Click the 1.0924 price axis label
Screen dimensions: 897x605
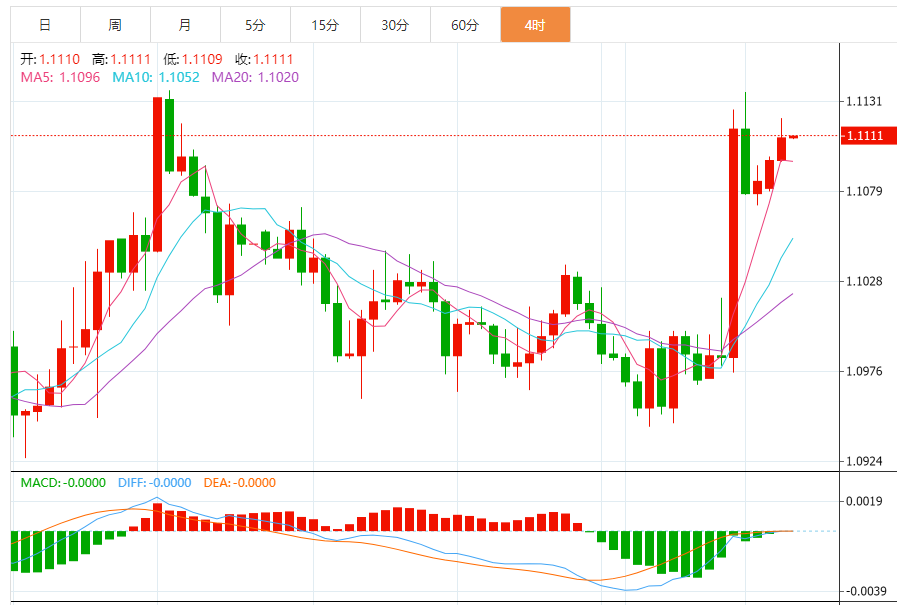[x=864, y=461]
